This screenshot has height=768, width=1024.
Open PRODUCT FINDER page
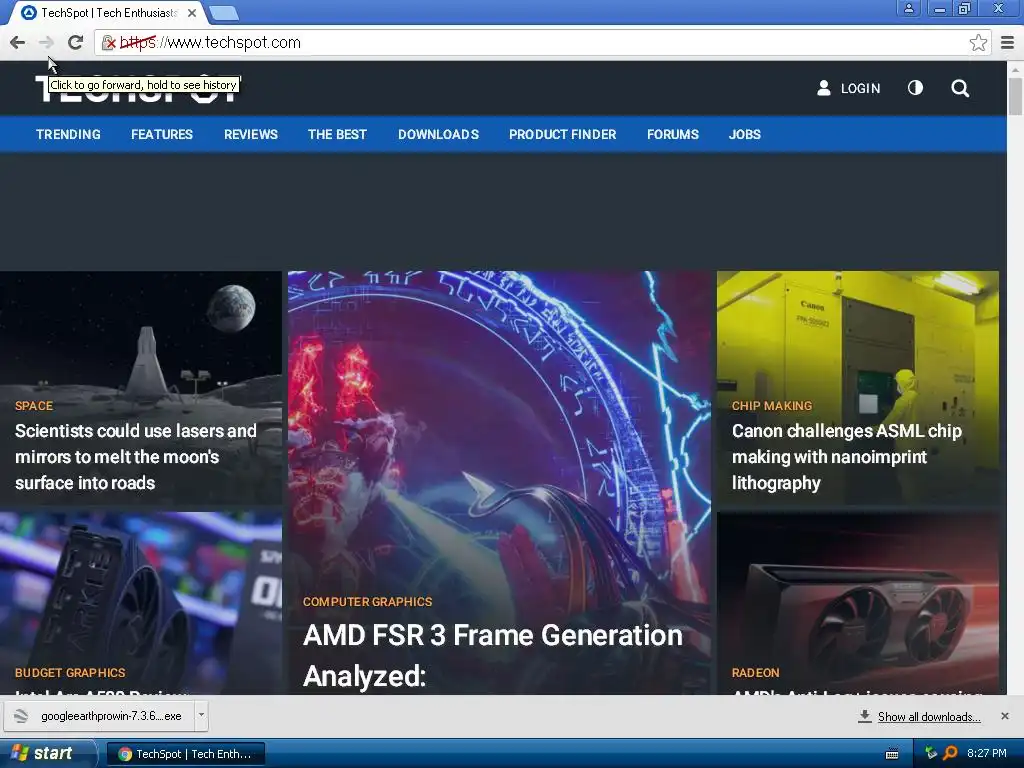pyautogui.click(x=563, y=135)
